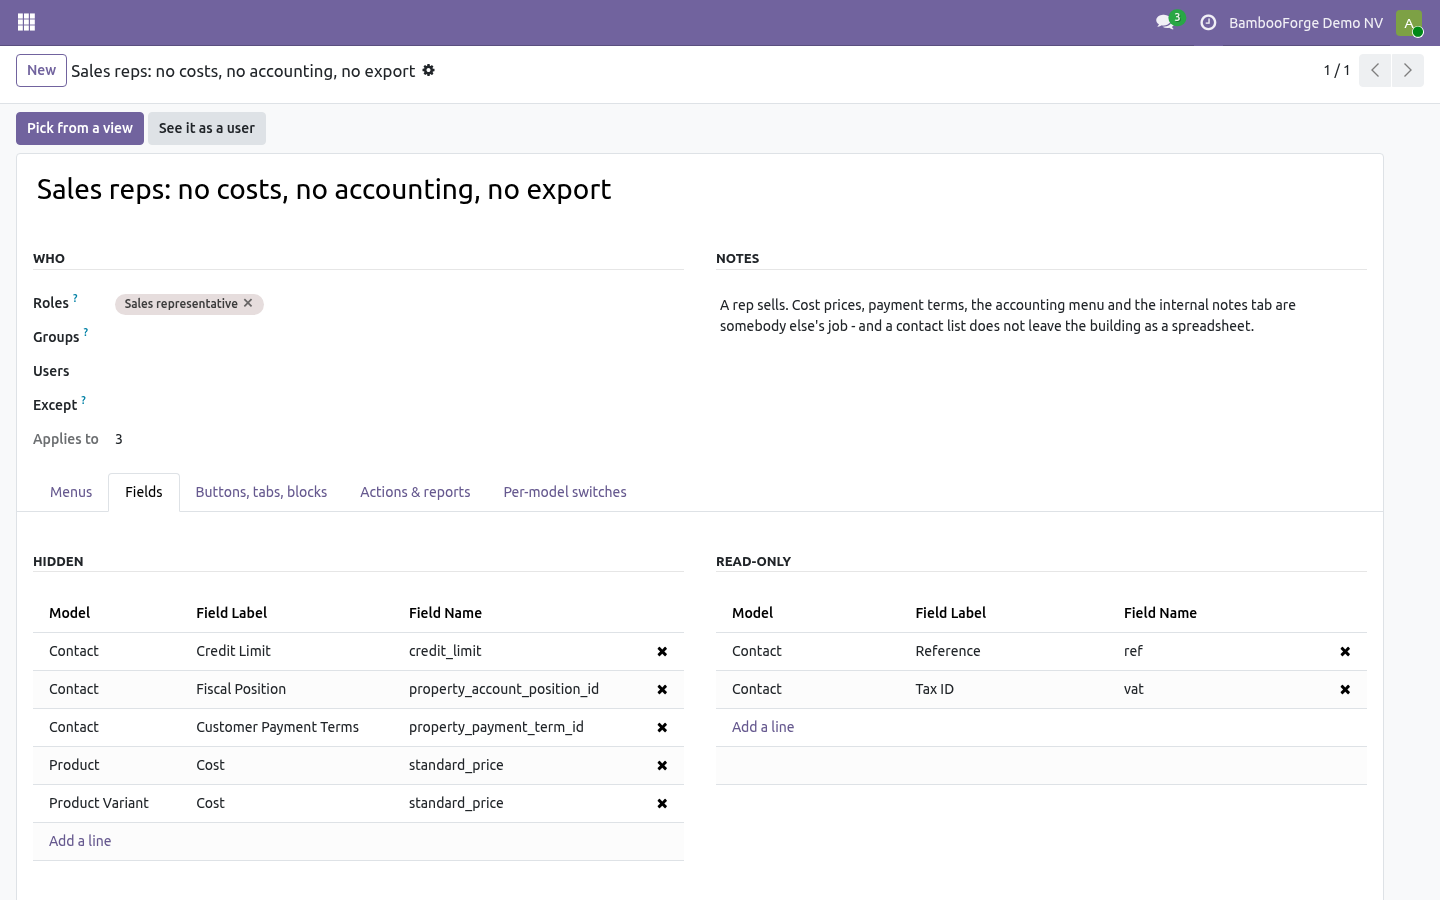Delete the Reference read-only row
1440x900 pixels.
pyautogui.click(x=1345, y=651)
